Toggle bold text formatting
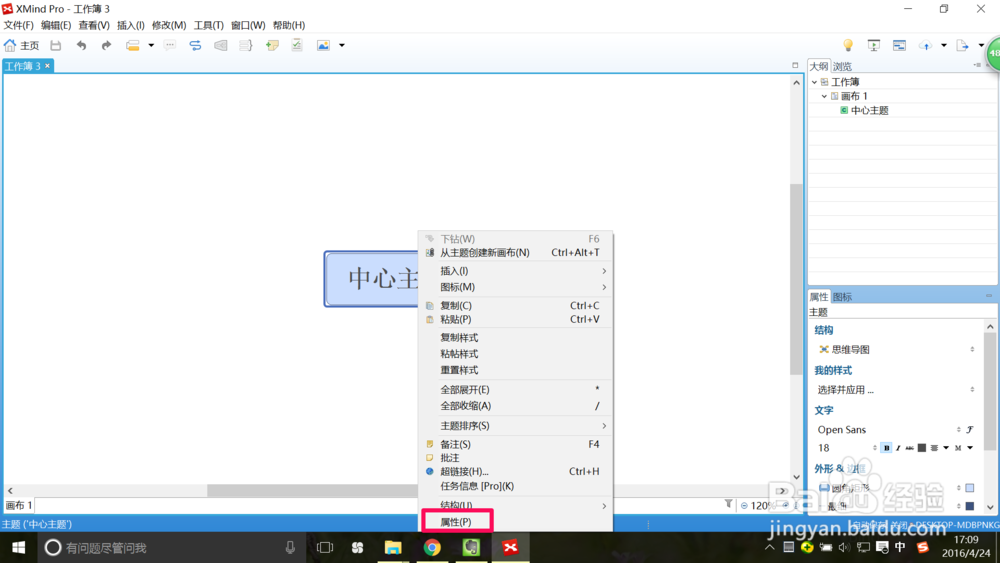 tap(886, 448)
